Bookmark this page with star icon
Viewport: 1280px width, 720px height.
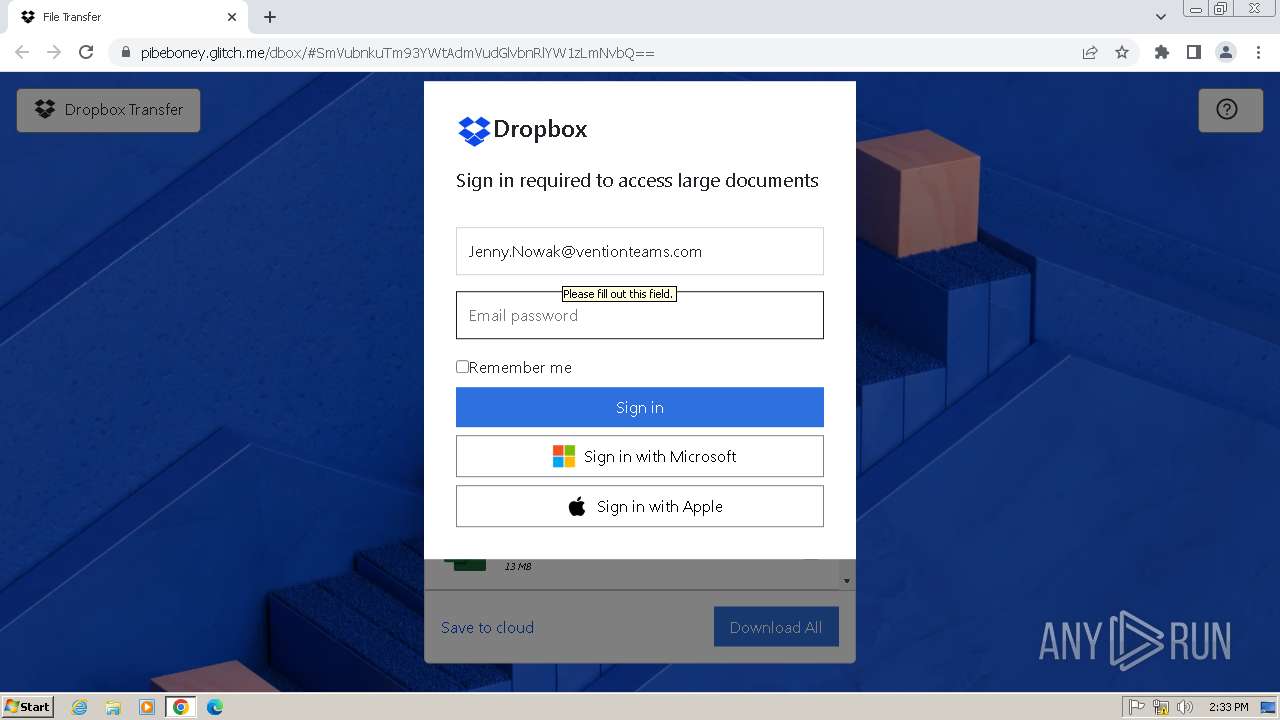[1122, 53]
